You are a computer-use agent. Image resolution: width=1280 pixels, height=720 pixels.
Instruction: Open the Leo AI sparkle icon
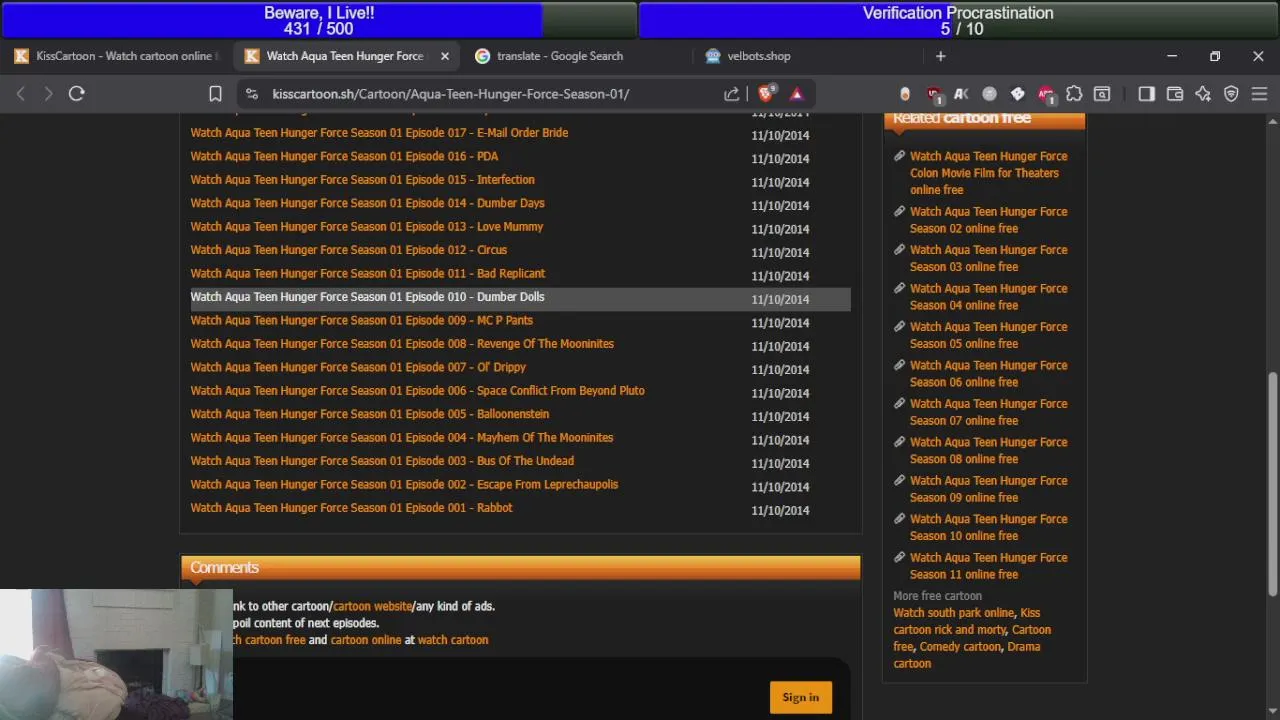pos(1203,94)
